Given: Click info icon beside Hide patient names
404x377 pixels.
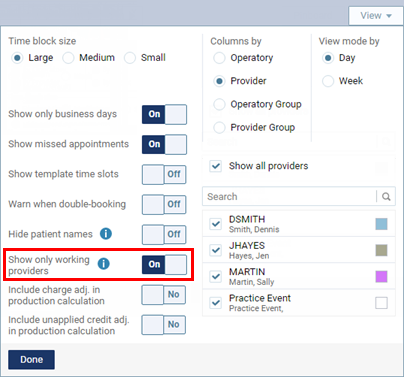Looking at the screenshot, I should (106, 234).
